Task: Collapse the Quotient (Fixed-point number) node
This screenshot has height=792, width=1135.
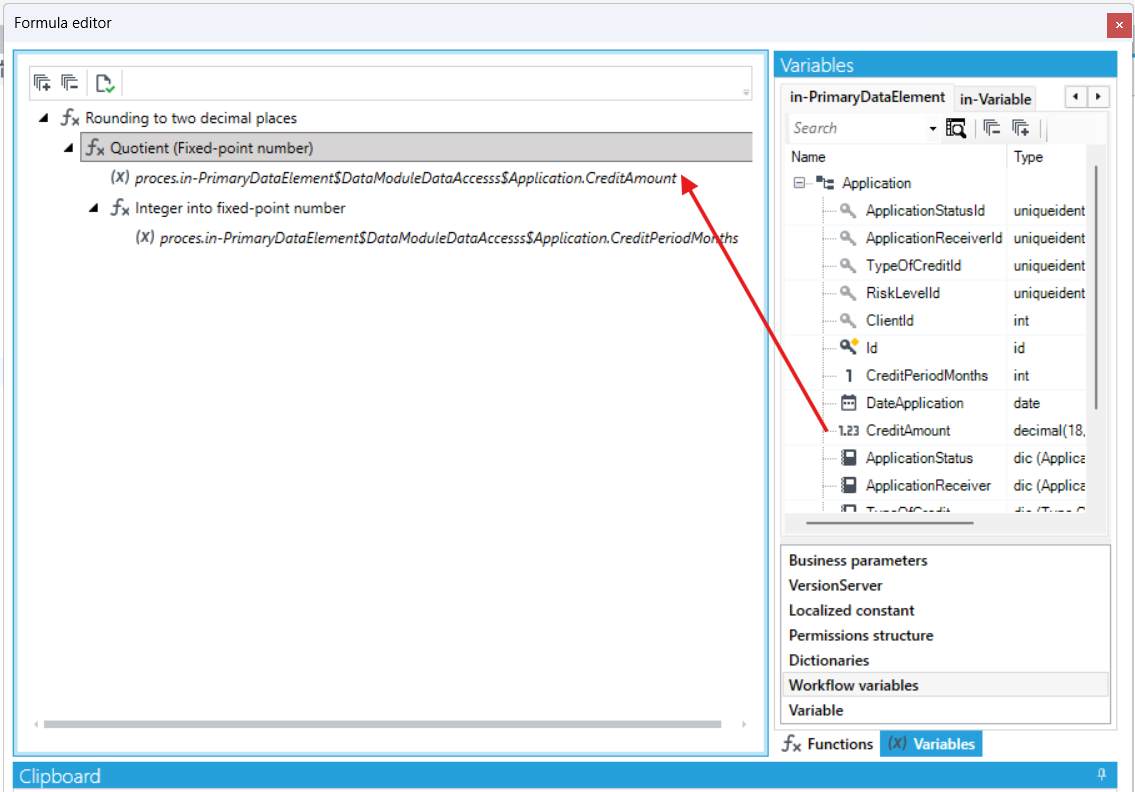Action: (69, 148)
